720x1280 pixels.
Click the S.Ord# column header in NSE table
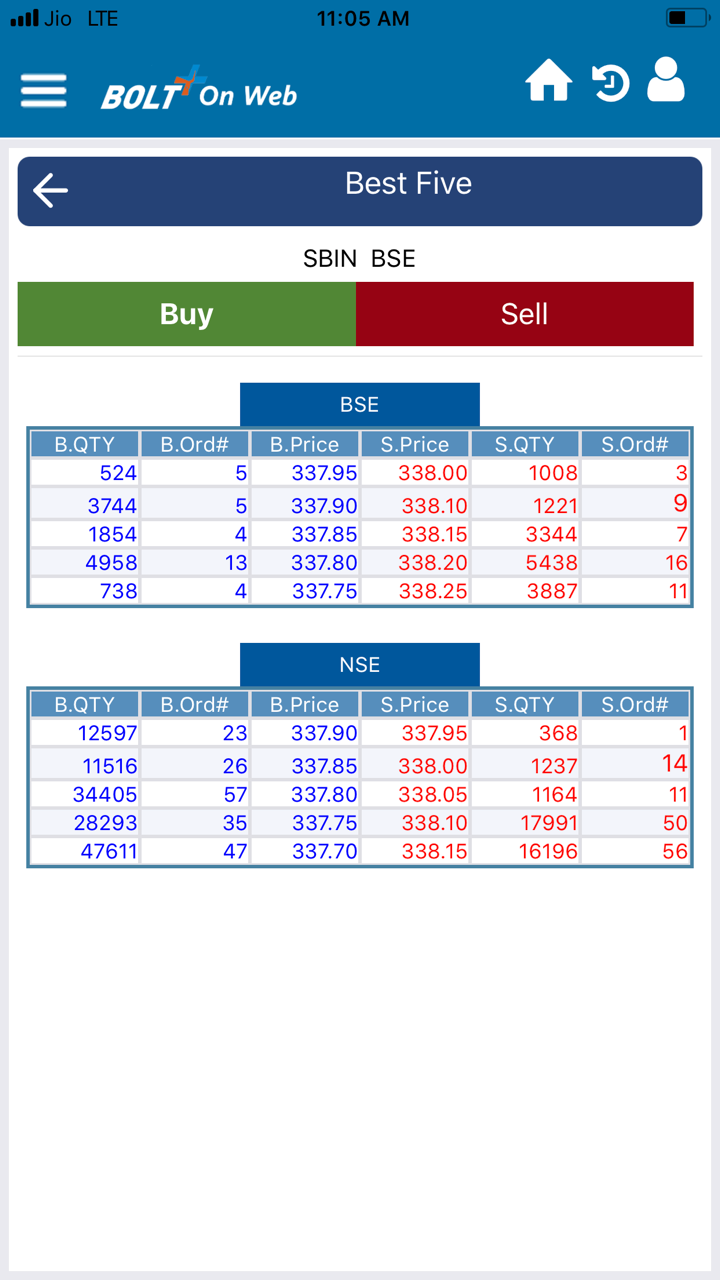(x=635, y=705)
